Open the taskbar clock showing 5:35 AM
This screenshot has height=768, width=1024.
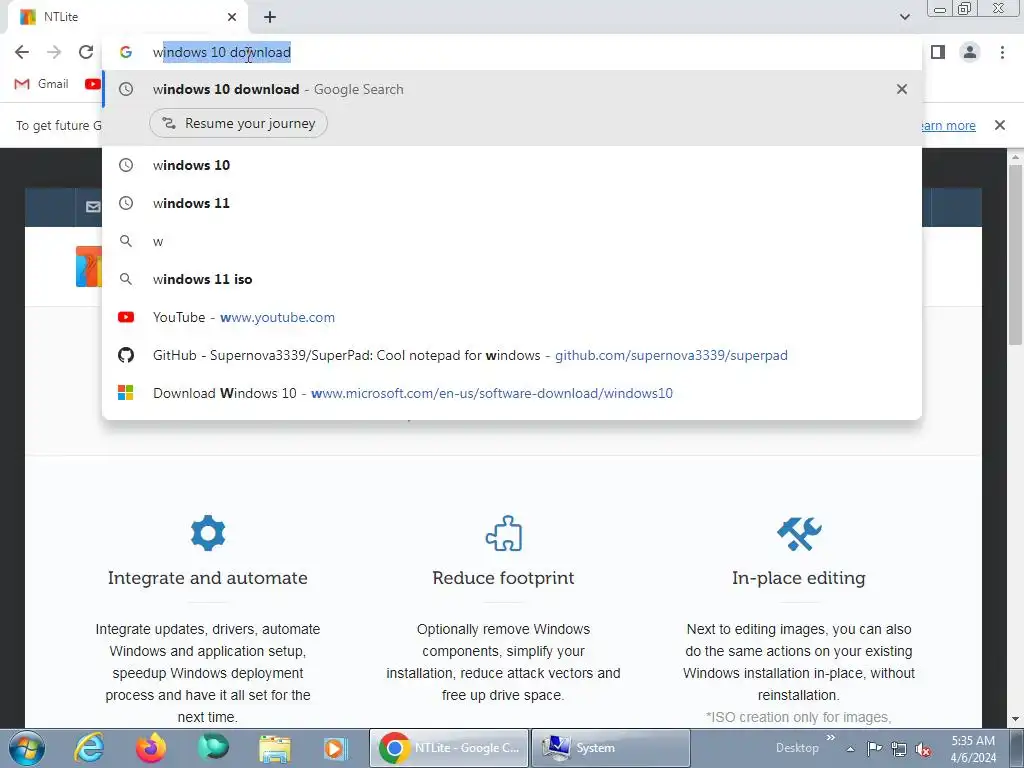pos(973,749)
